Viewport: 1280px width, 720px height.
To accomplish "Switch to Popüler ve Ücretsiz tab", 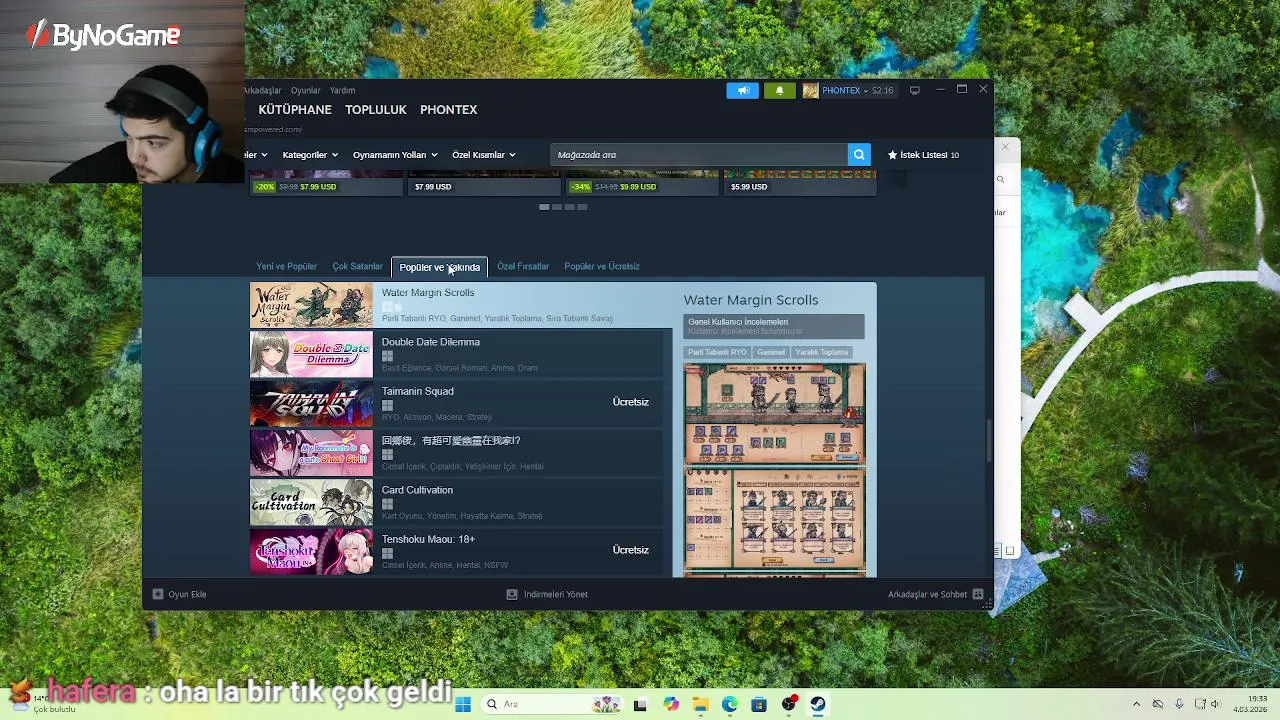I will pyautogui.click(x=602, y=267).
